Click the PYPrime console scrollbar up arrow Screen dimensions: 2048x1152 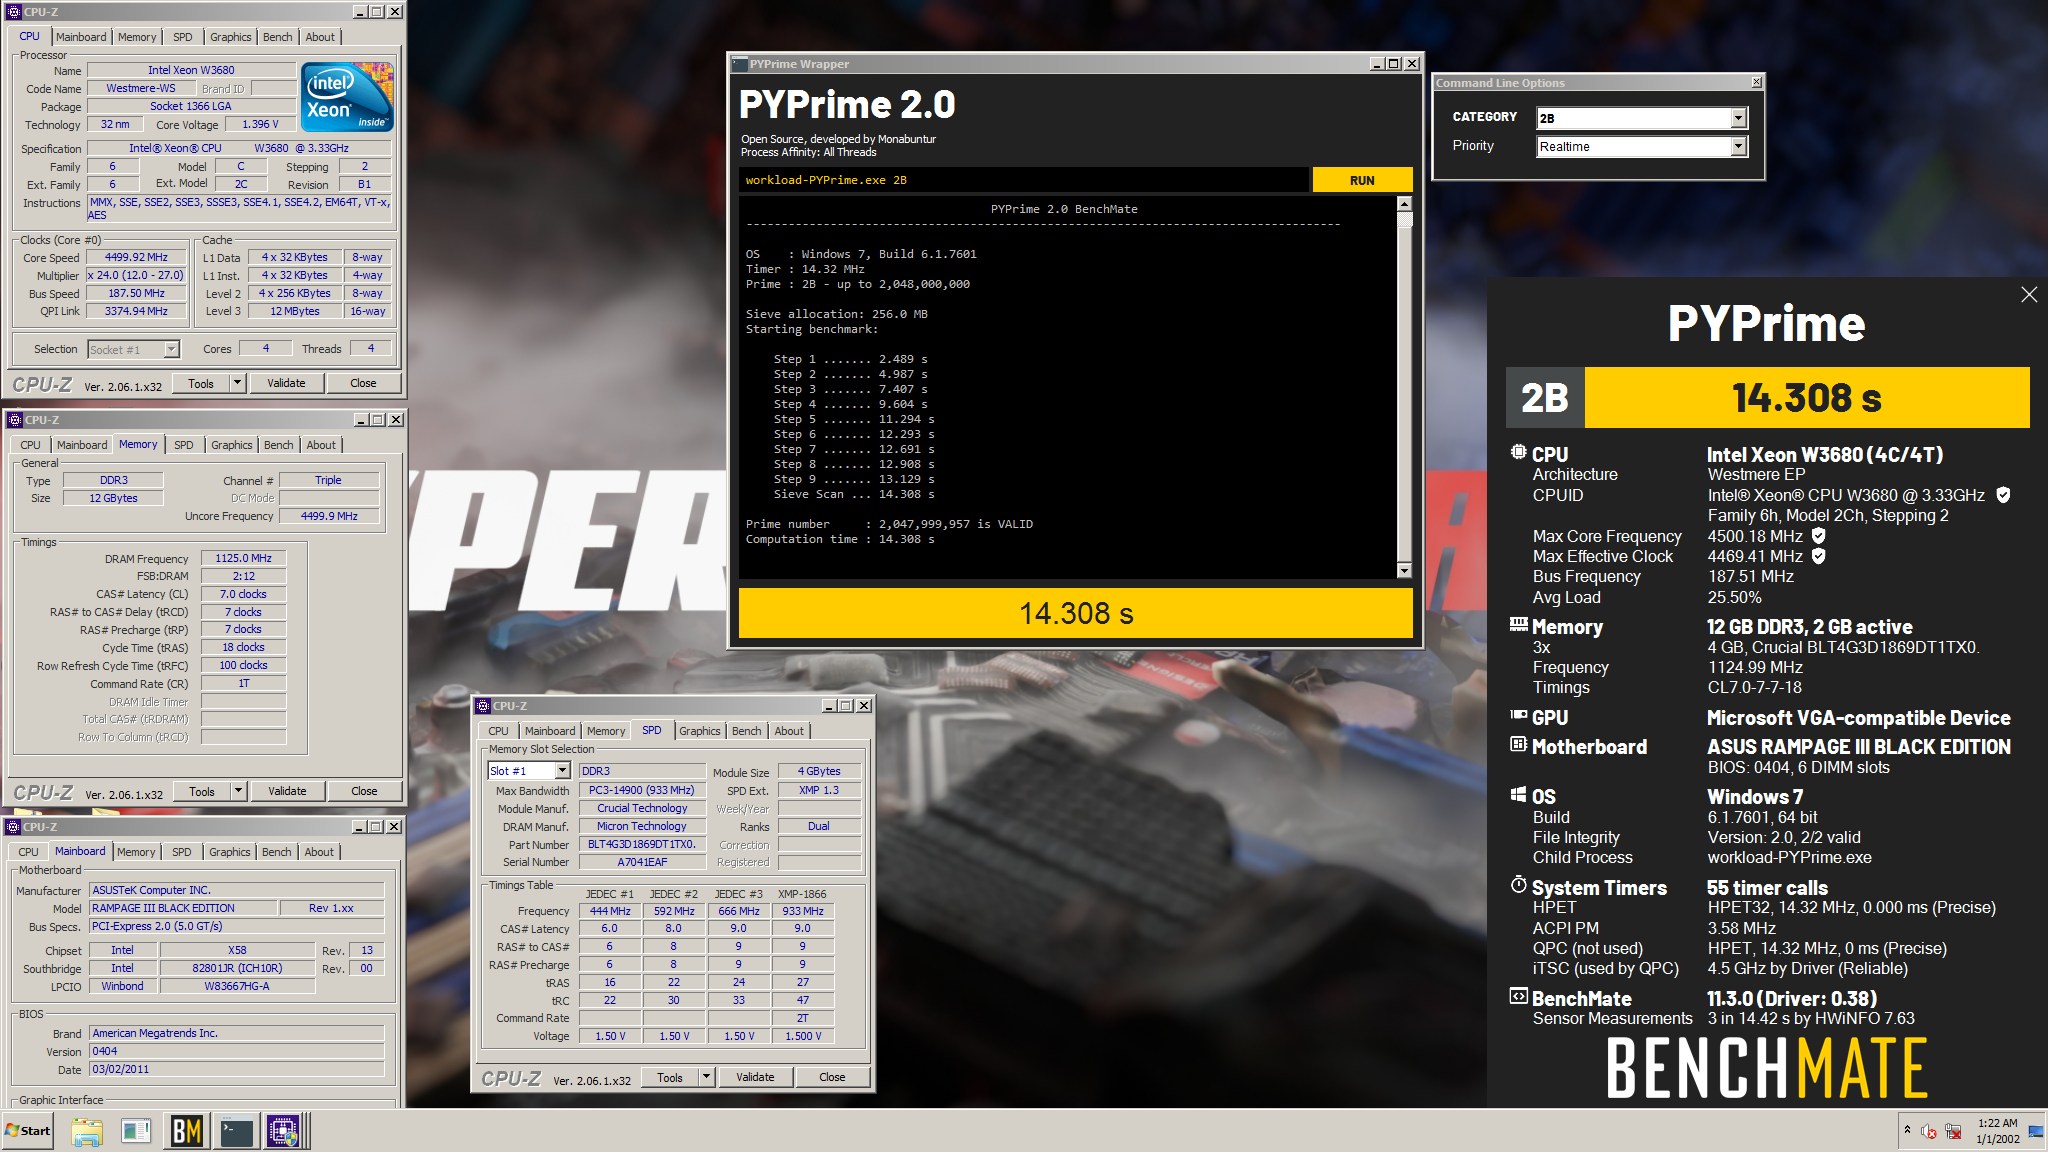[1404, 204]
